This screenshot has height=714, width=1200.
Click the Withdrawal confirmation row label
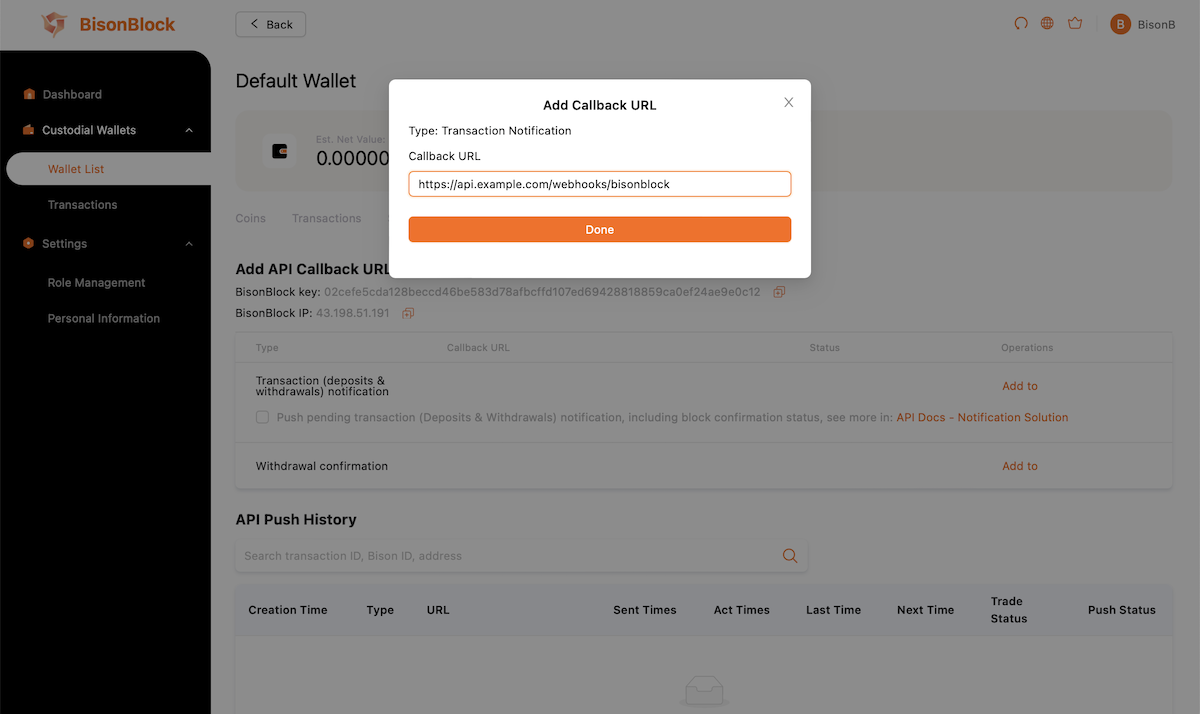pos(322,466)
